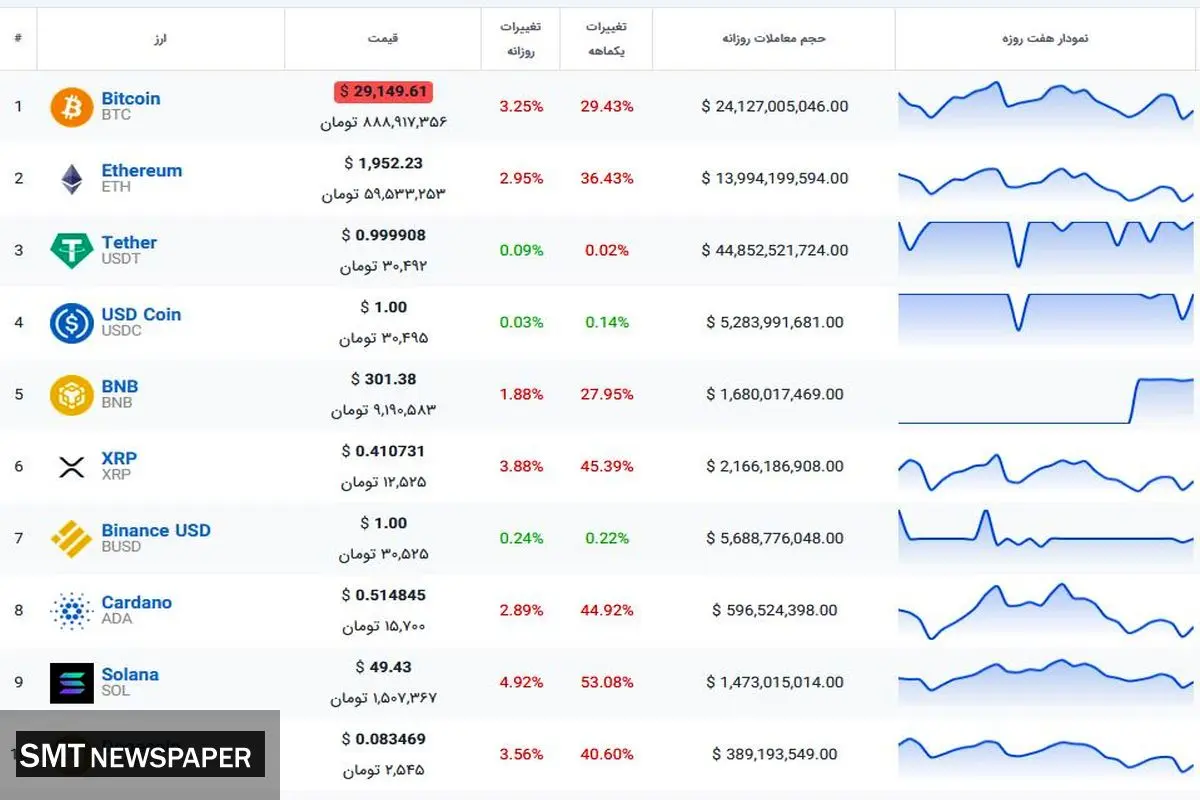Screen dimensions: 1200x800
Task: Open the Binance USD link
Action: pyautogui.click(x=156, y=531)
